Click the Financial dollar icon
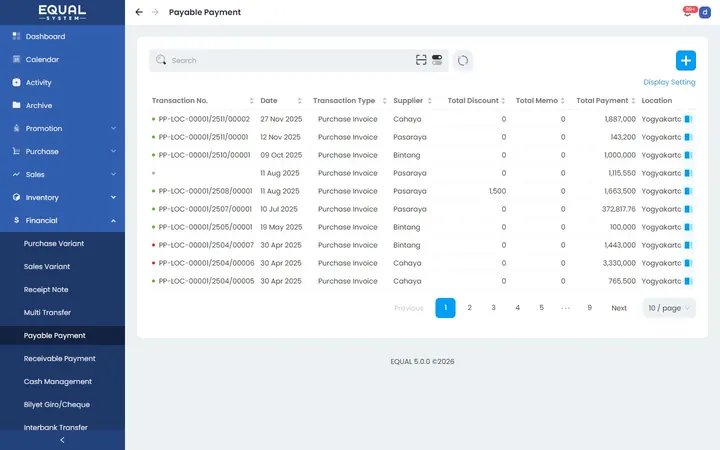 coord(17,220)
